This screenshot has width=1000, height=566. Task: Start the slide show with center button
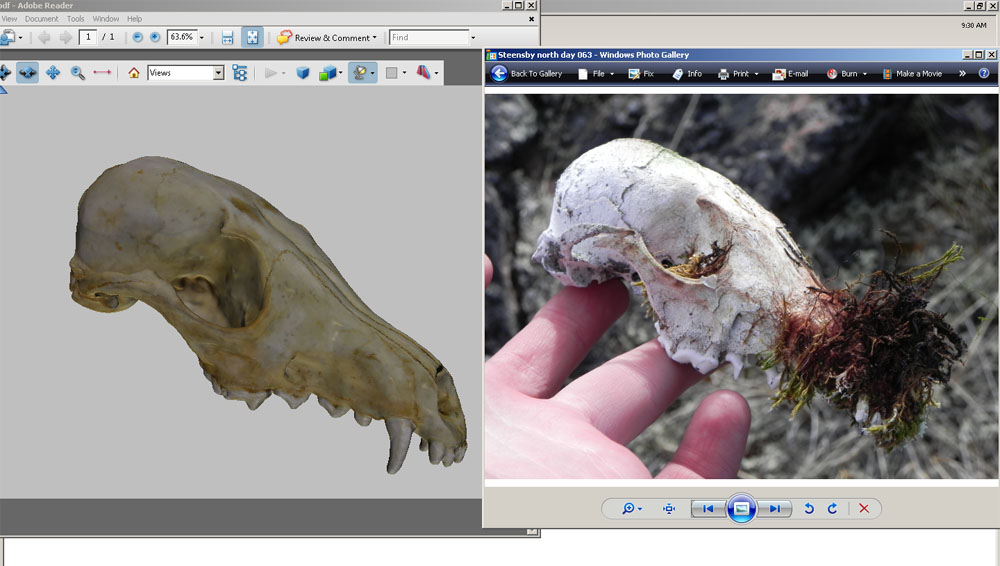[x=741, y=509]
